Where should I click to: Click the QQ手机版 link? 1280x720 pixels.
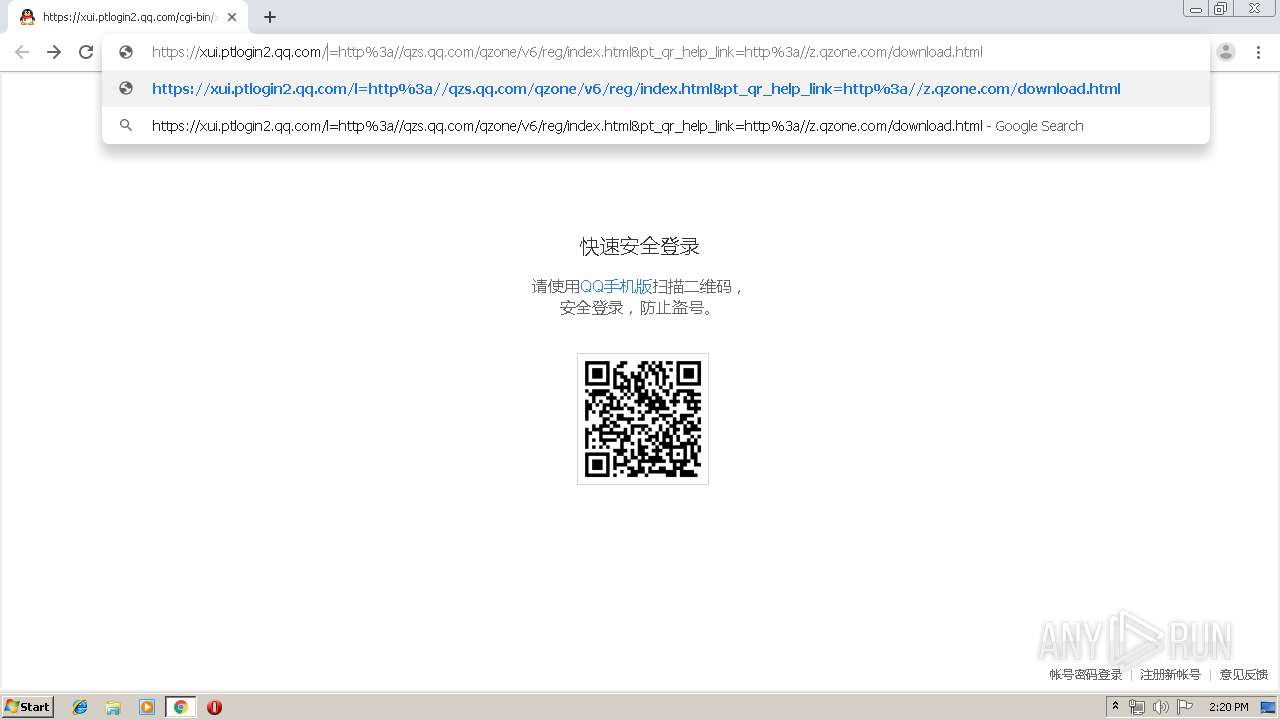(616, 287)
